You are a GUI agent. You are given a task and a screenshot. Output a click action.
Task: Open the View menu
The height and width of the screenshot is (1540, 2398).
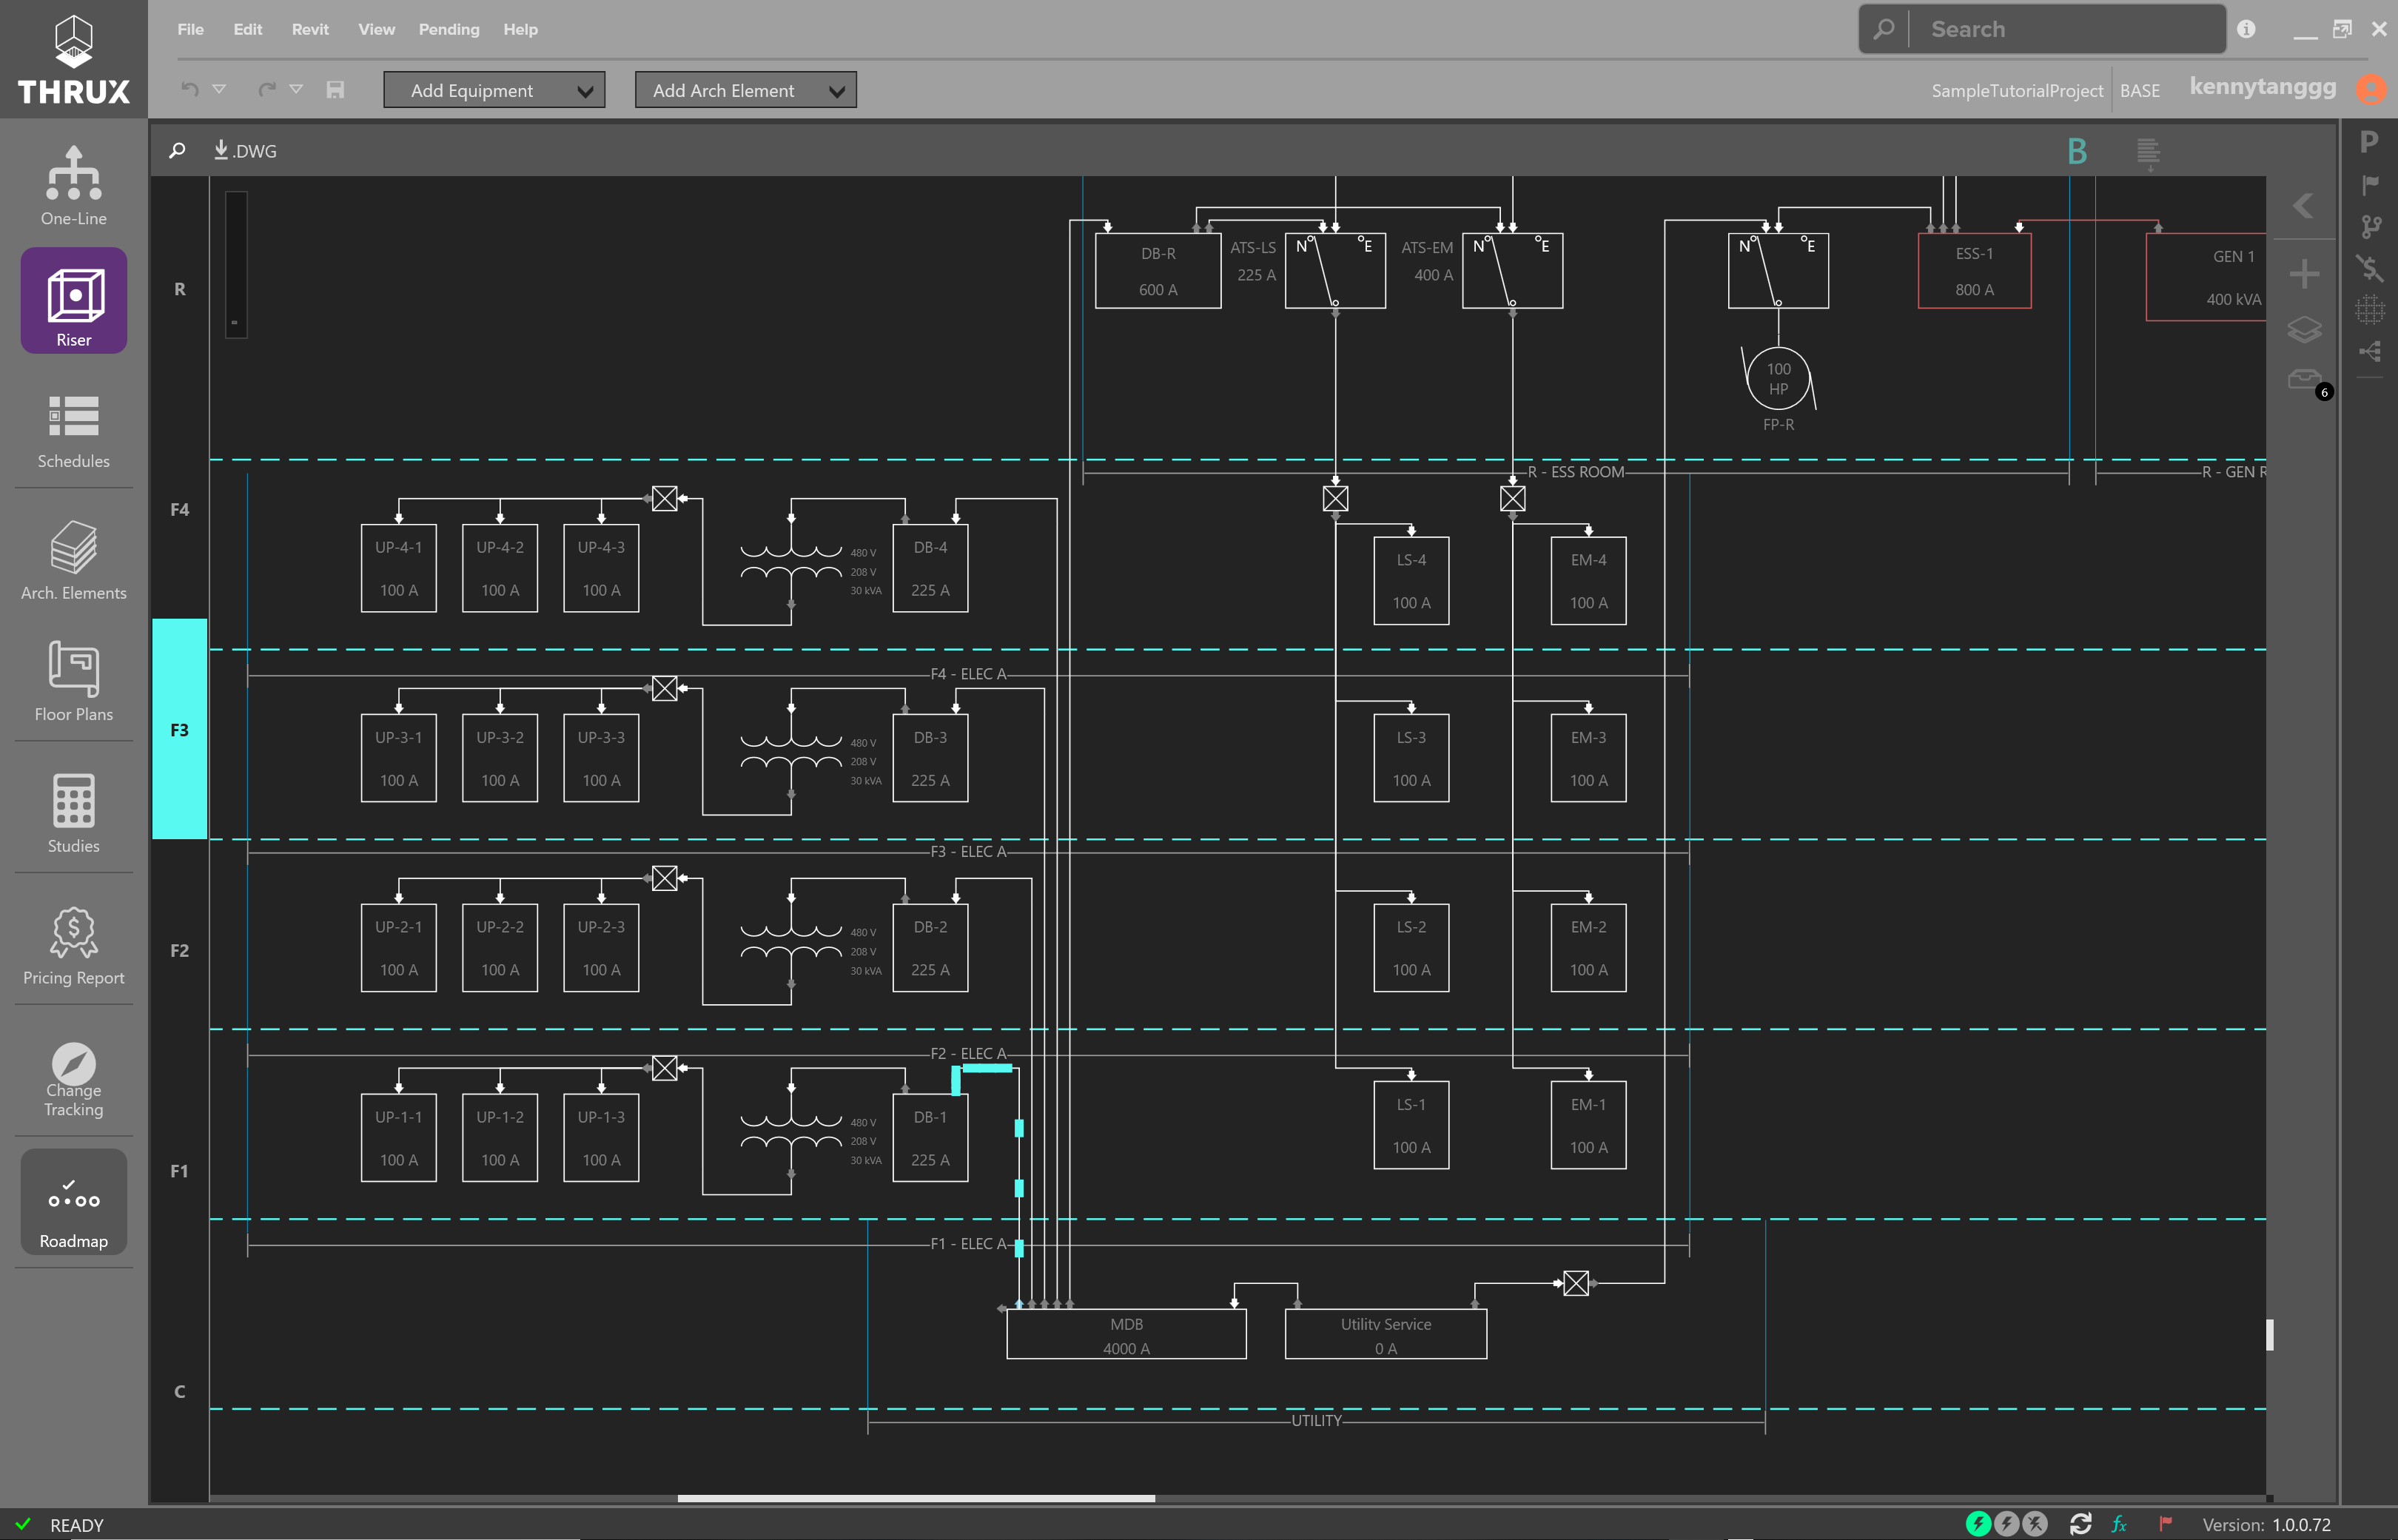(376, 29)
